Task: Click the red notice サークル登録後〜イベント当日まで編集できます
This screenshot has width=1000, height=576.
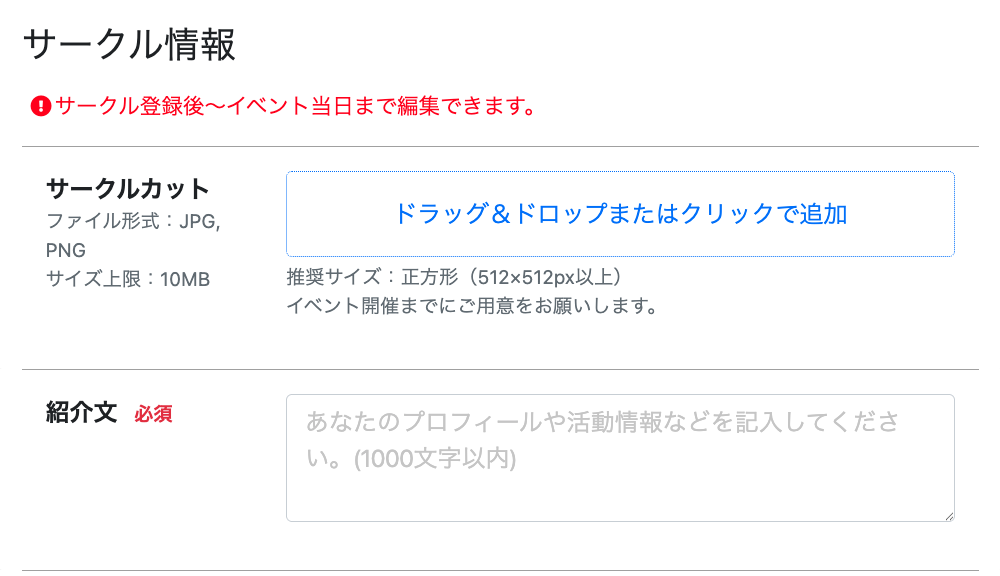Action: pos(297,106)
